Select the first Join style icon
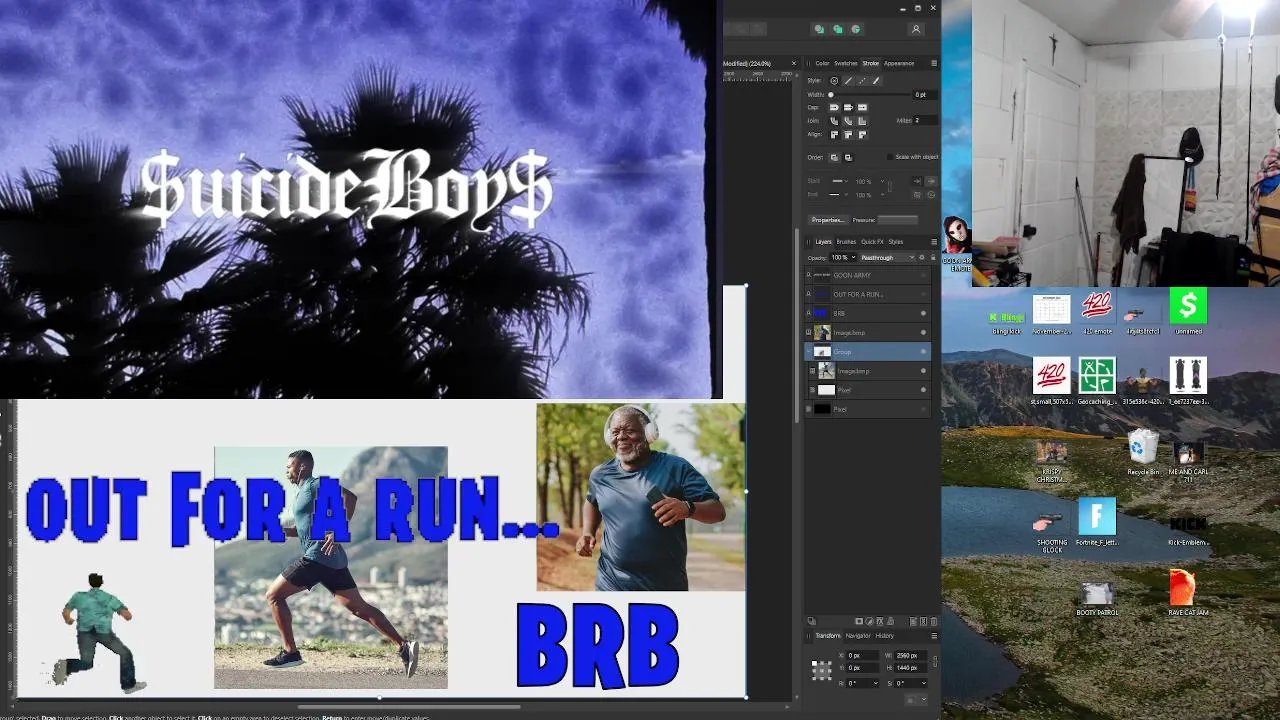1280x720 pixels. (x=834, y=121)
